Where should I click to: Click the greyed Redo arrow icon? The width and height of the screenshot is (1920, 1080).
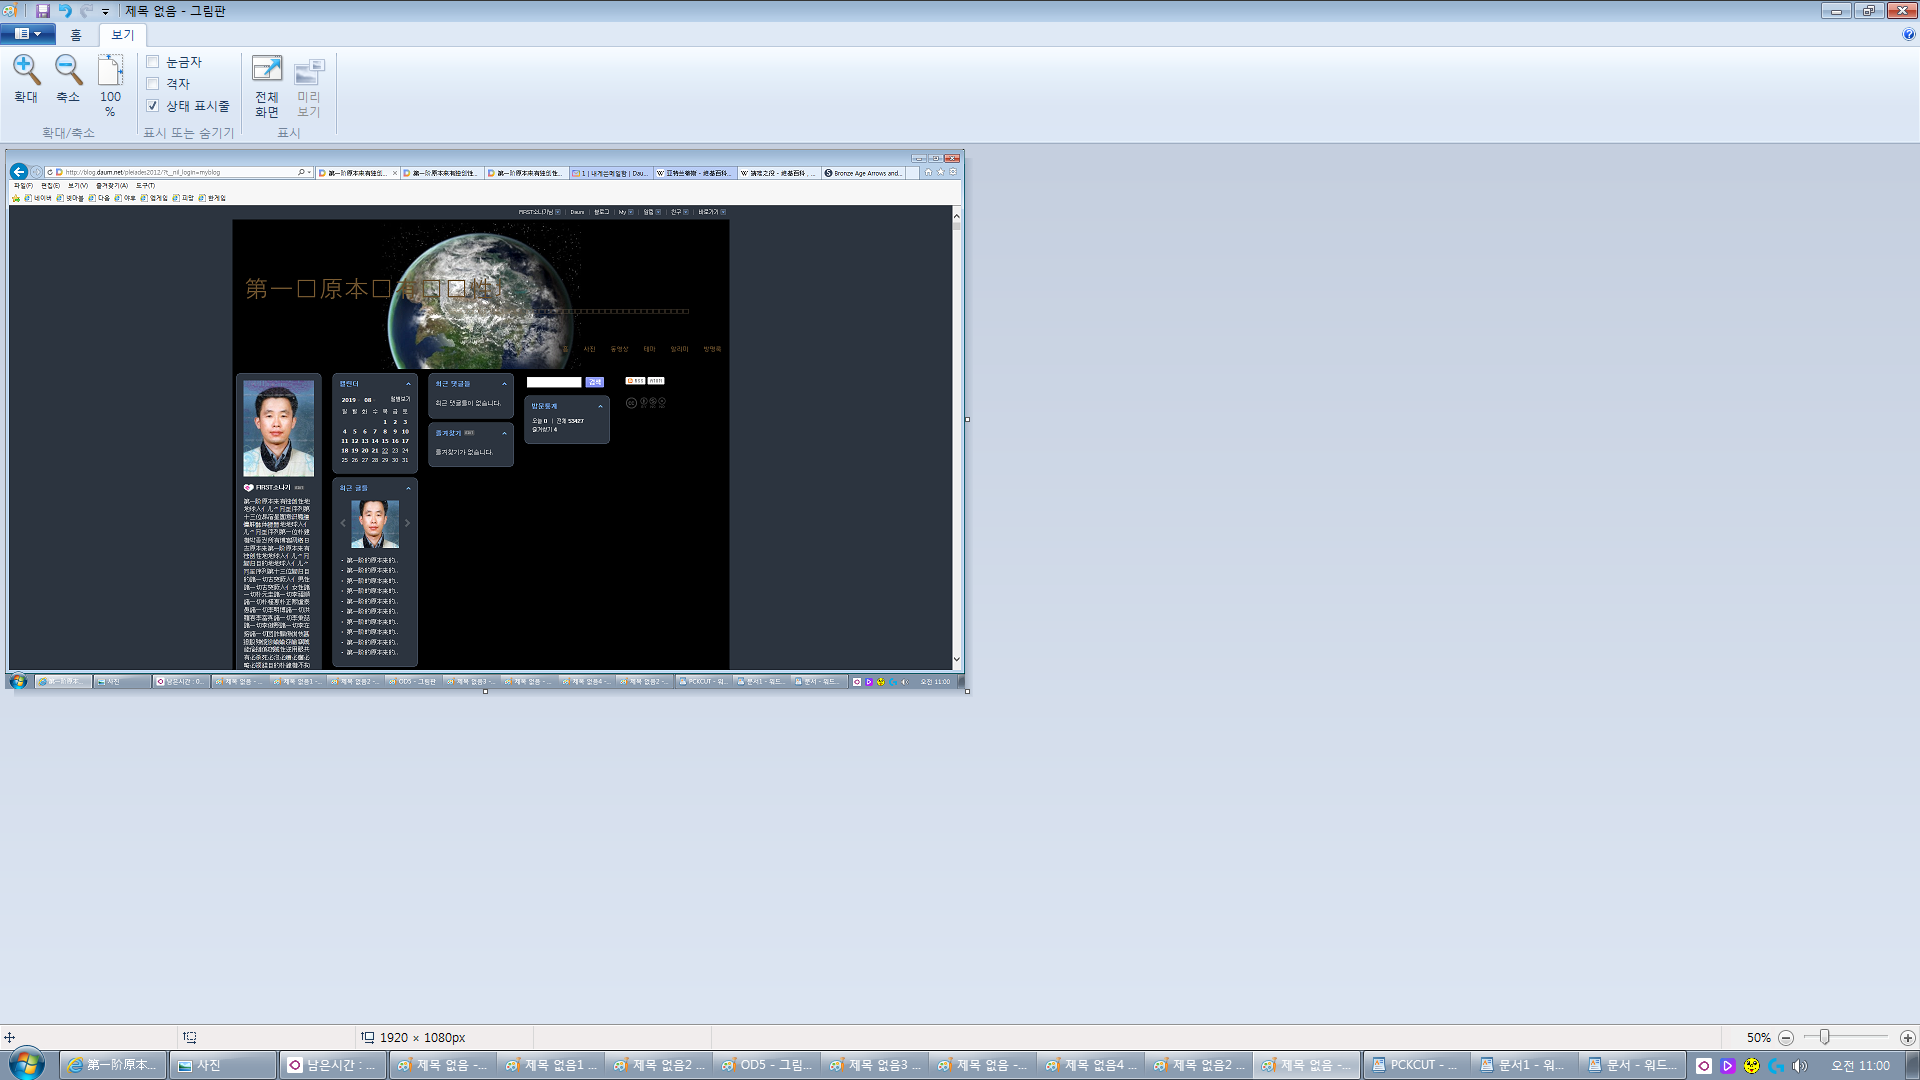click(x=86, y=11)
